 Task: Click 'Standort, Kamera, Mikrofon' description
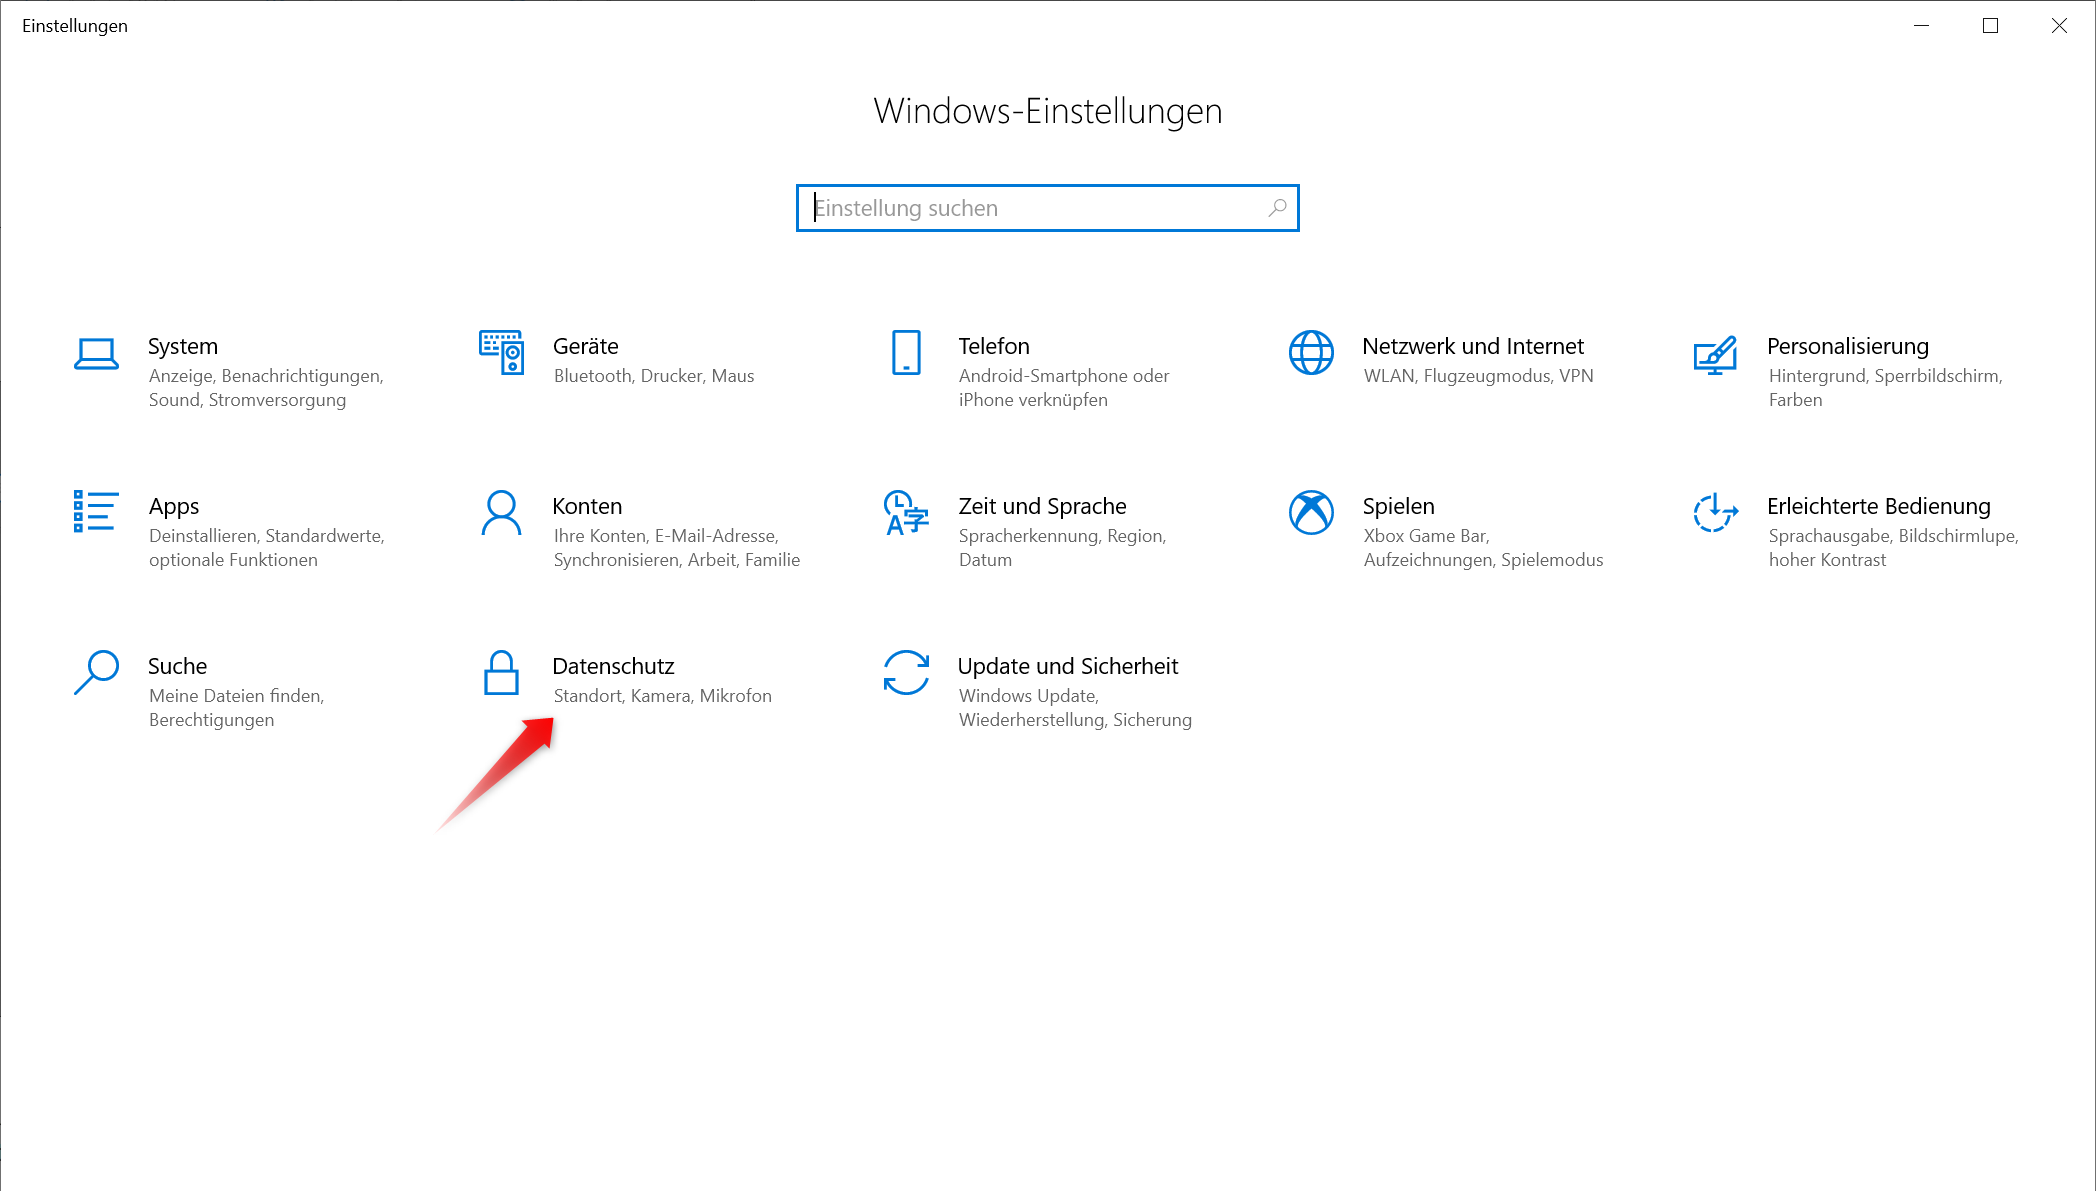(663, 696)
